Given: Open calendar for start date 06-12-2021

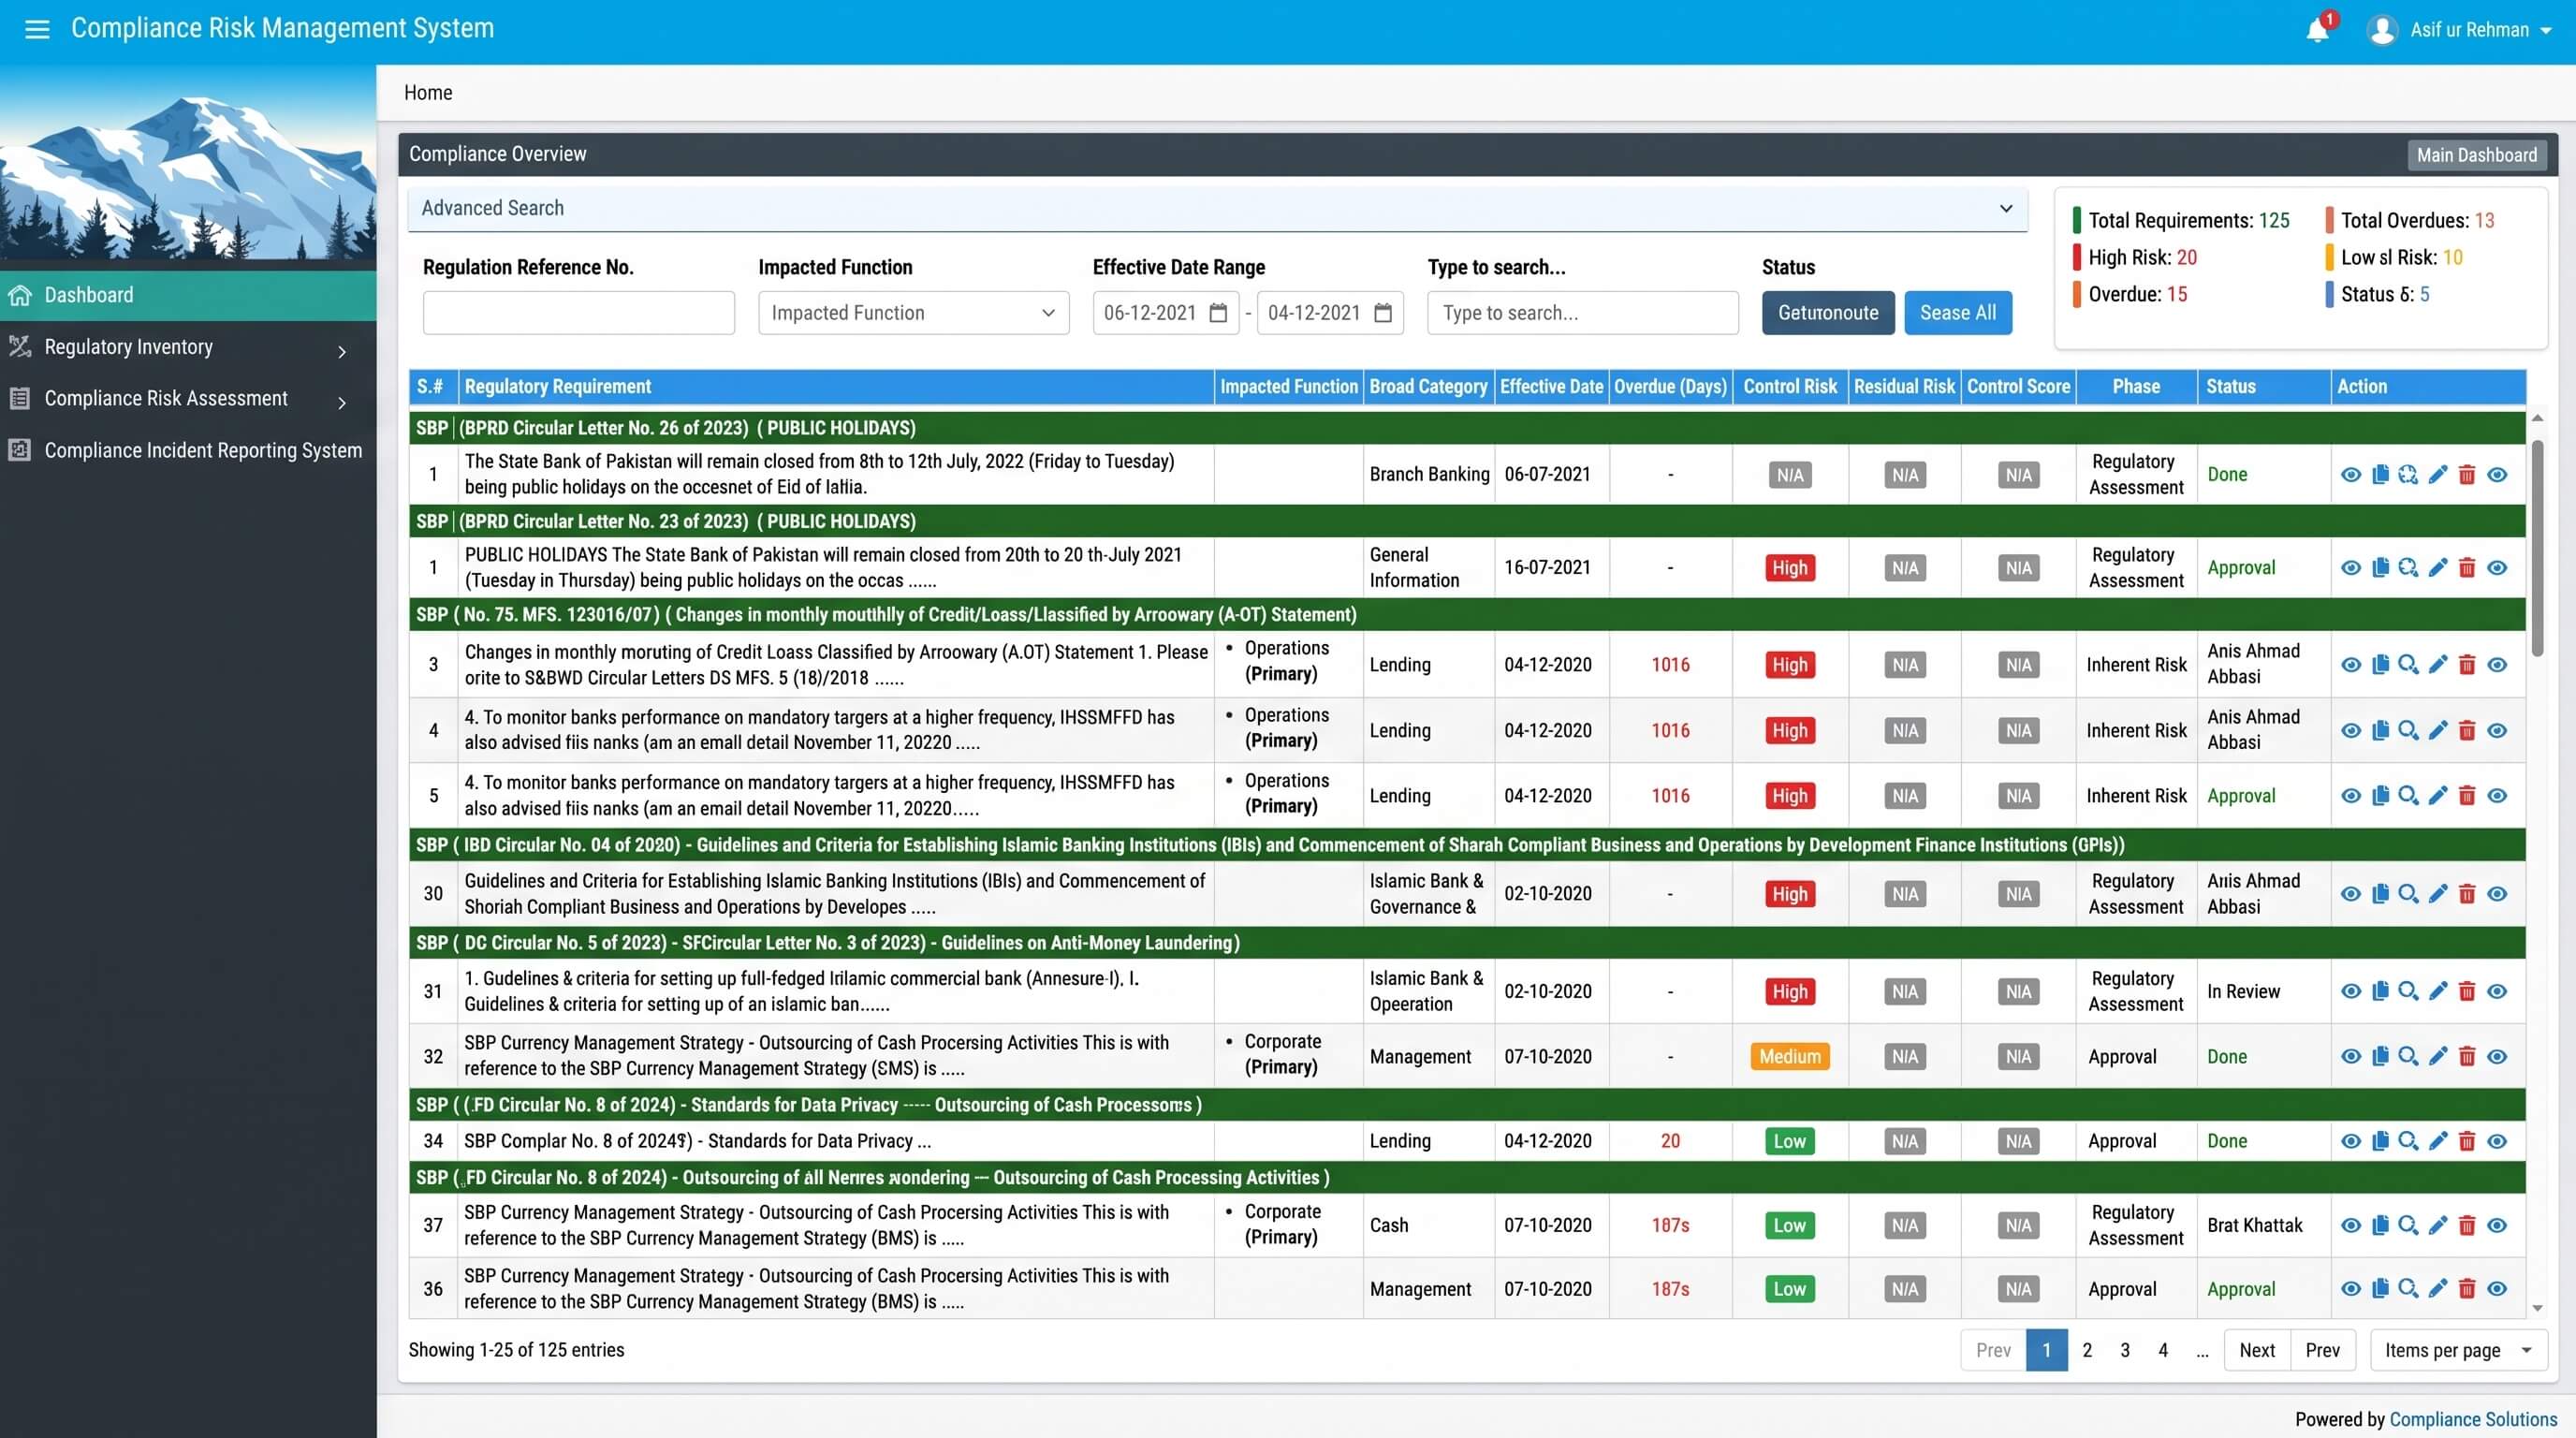Looking at the screenshot, I should [1218, 313].
